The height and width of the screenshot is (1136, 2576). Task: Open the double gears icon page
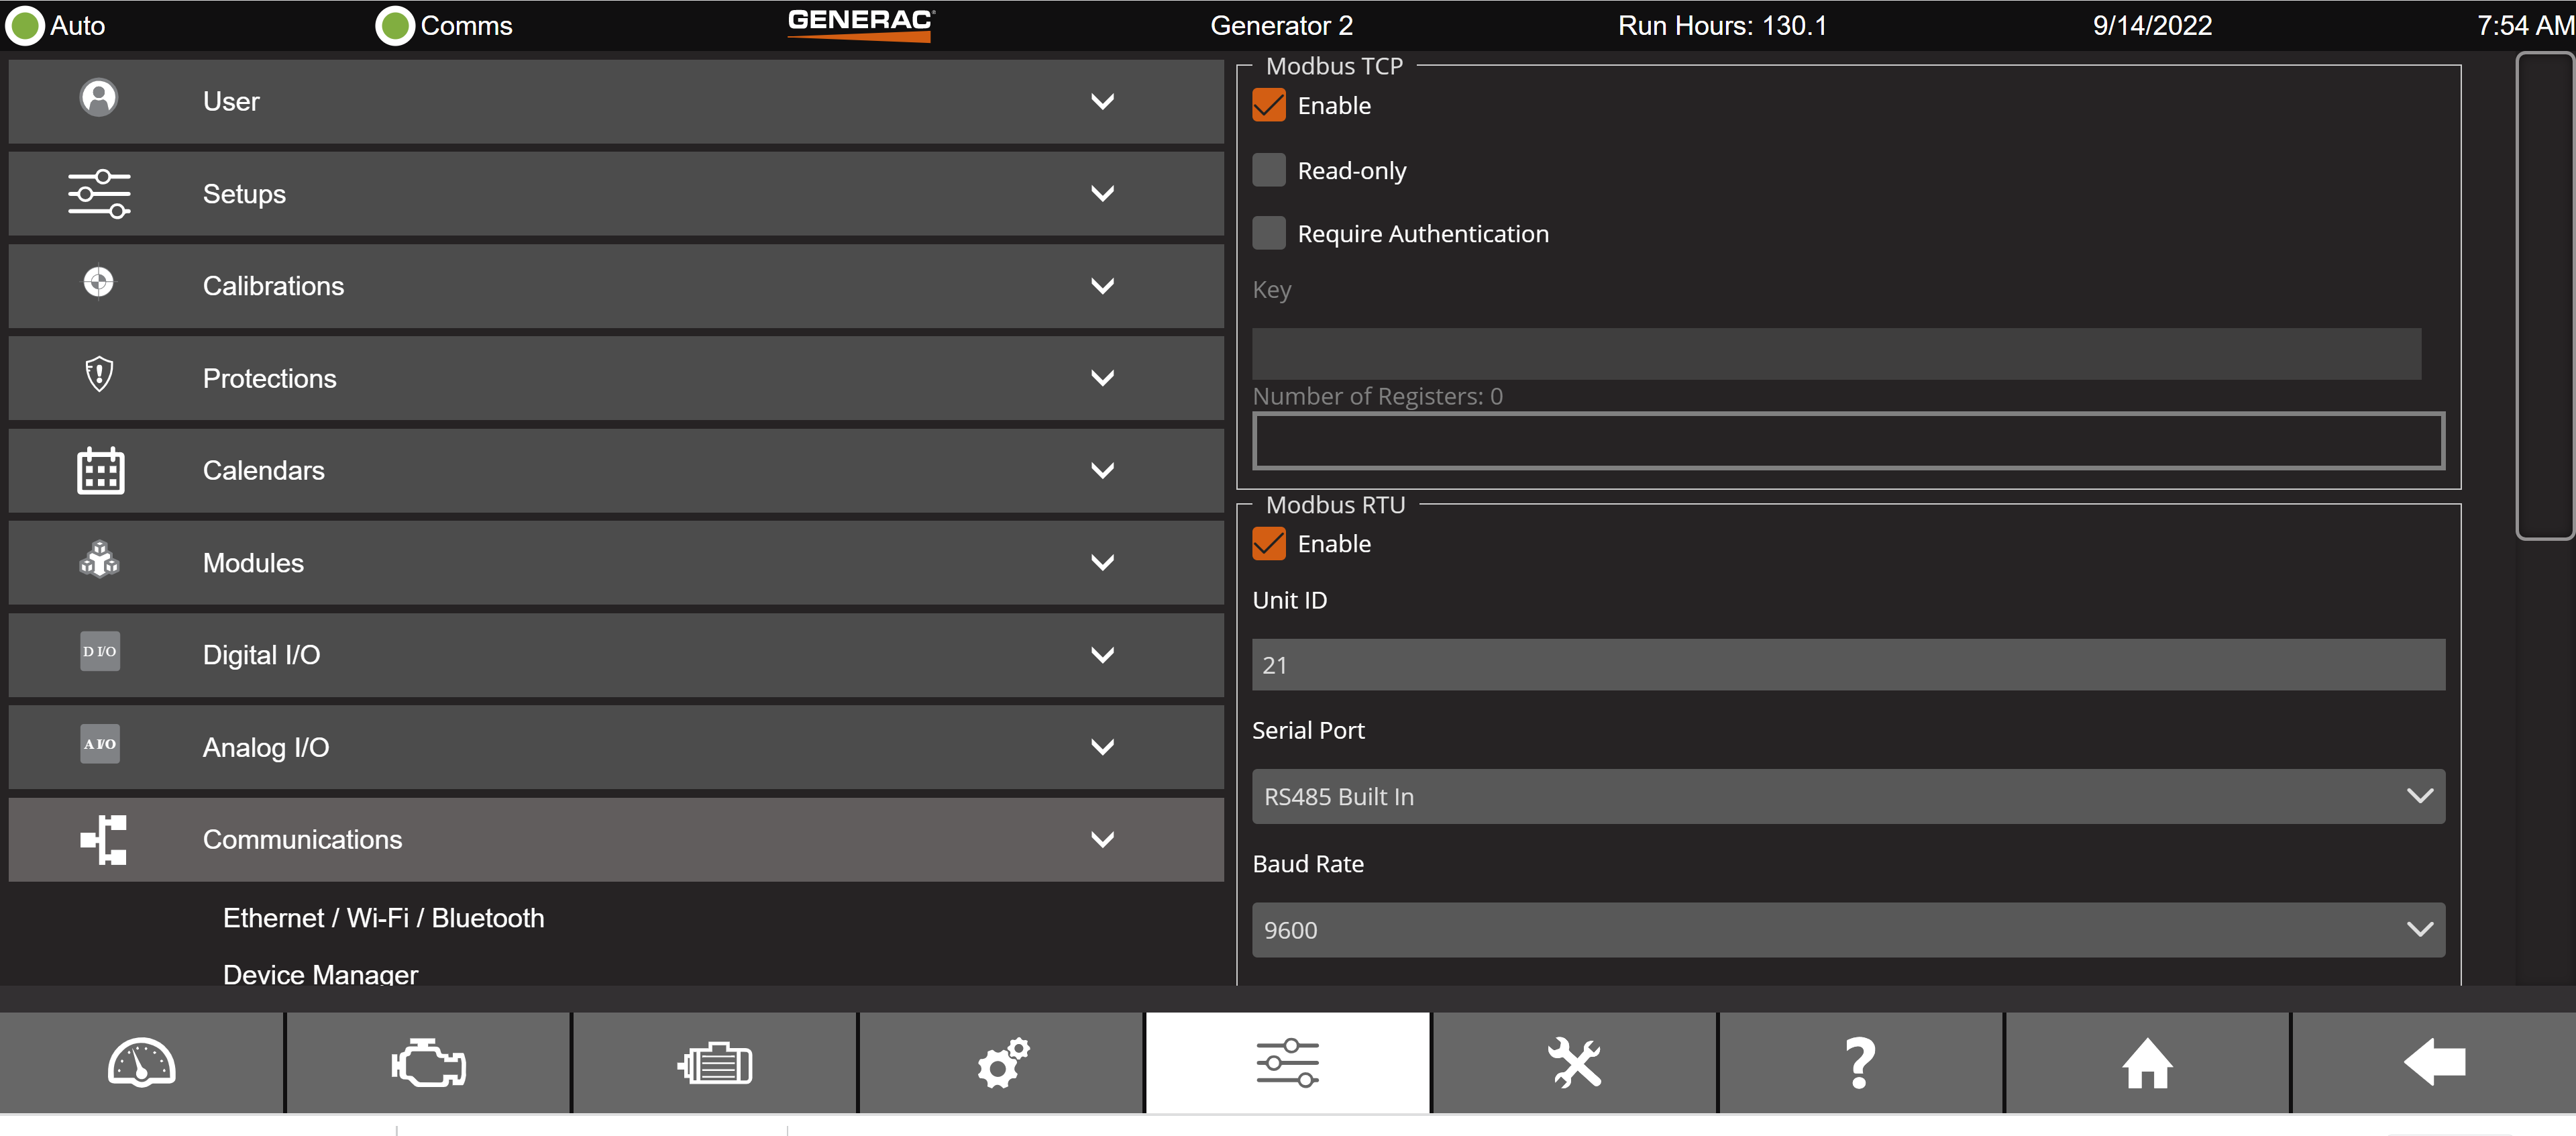[1001, 1062]
